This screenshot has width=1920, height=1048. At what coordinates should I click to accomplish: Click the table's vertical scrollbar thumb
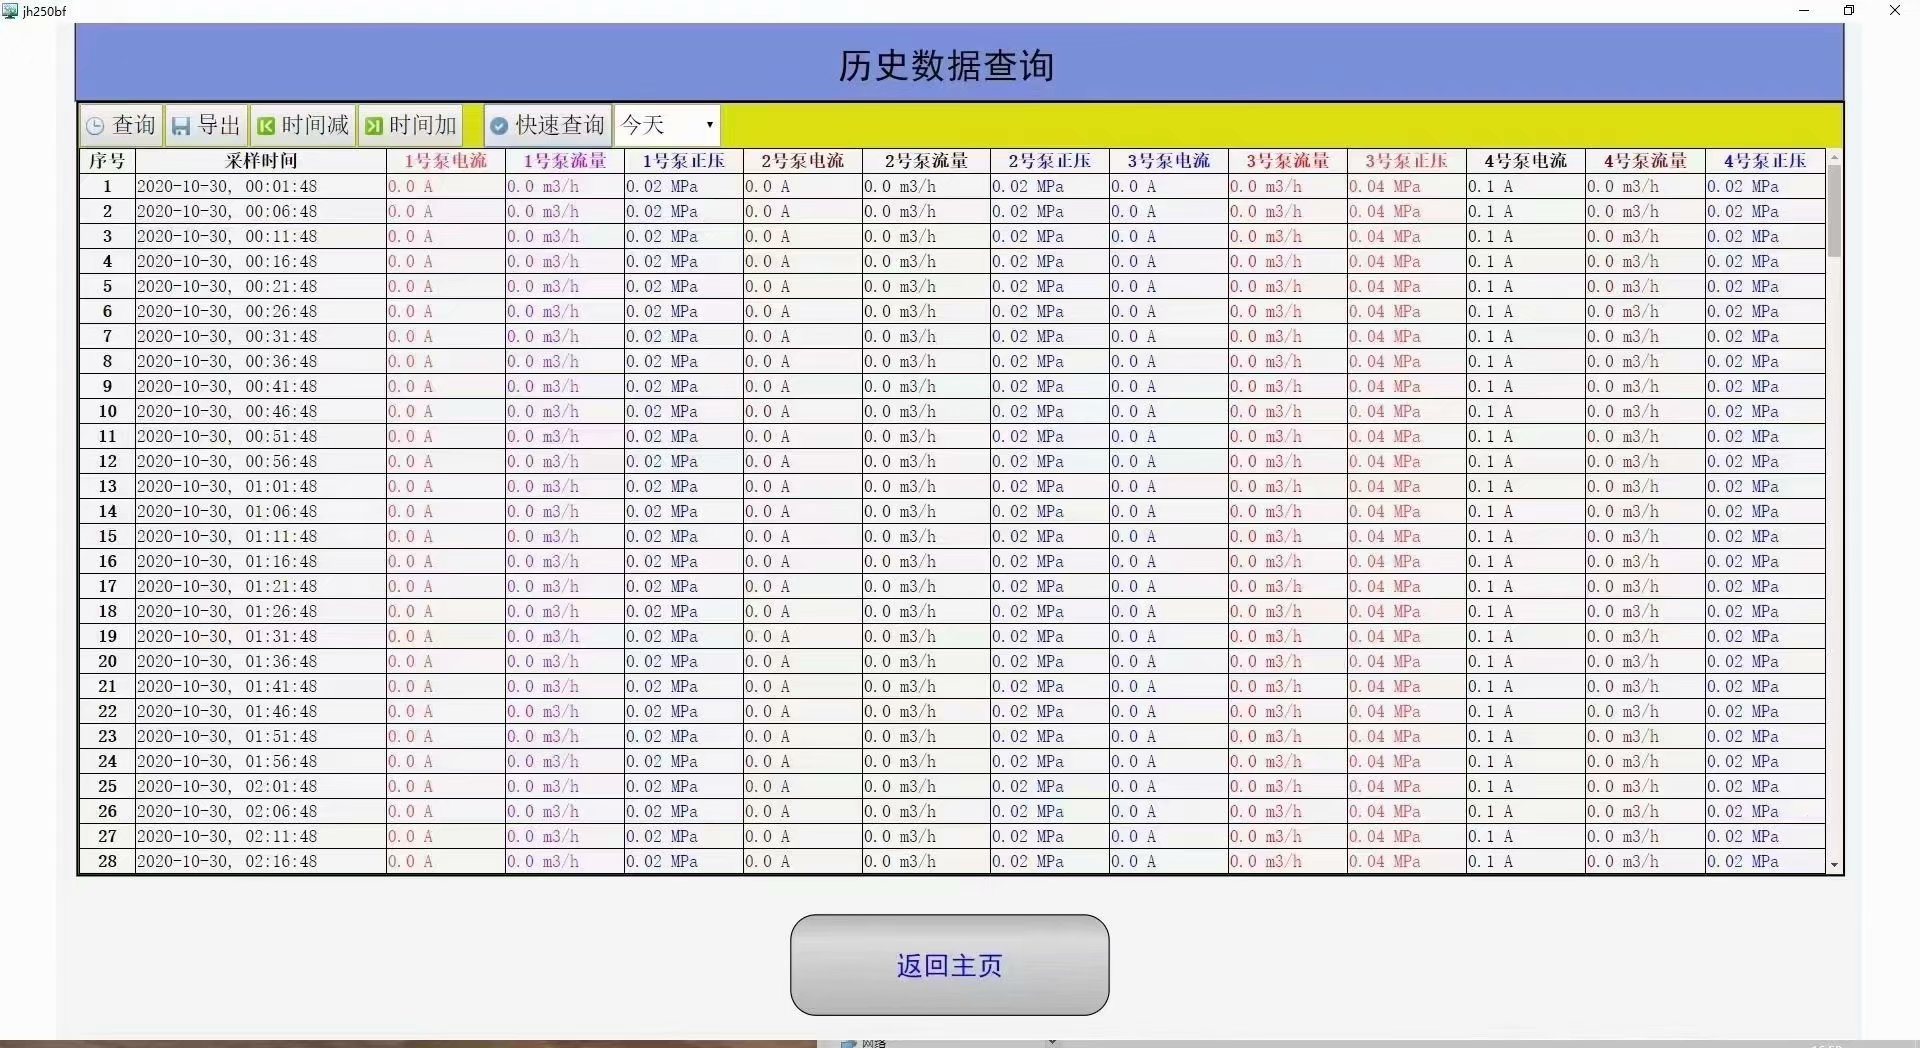1834,210
